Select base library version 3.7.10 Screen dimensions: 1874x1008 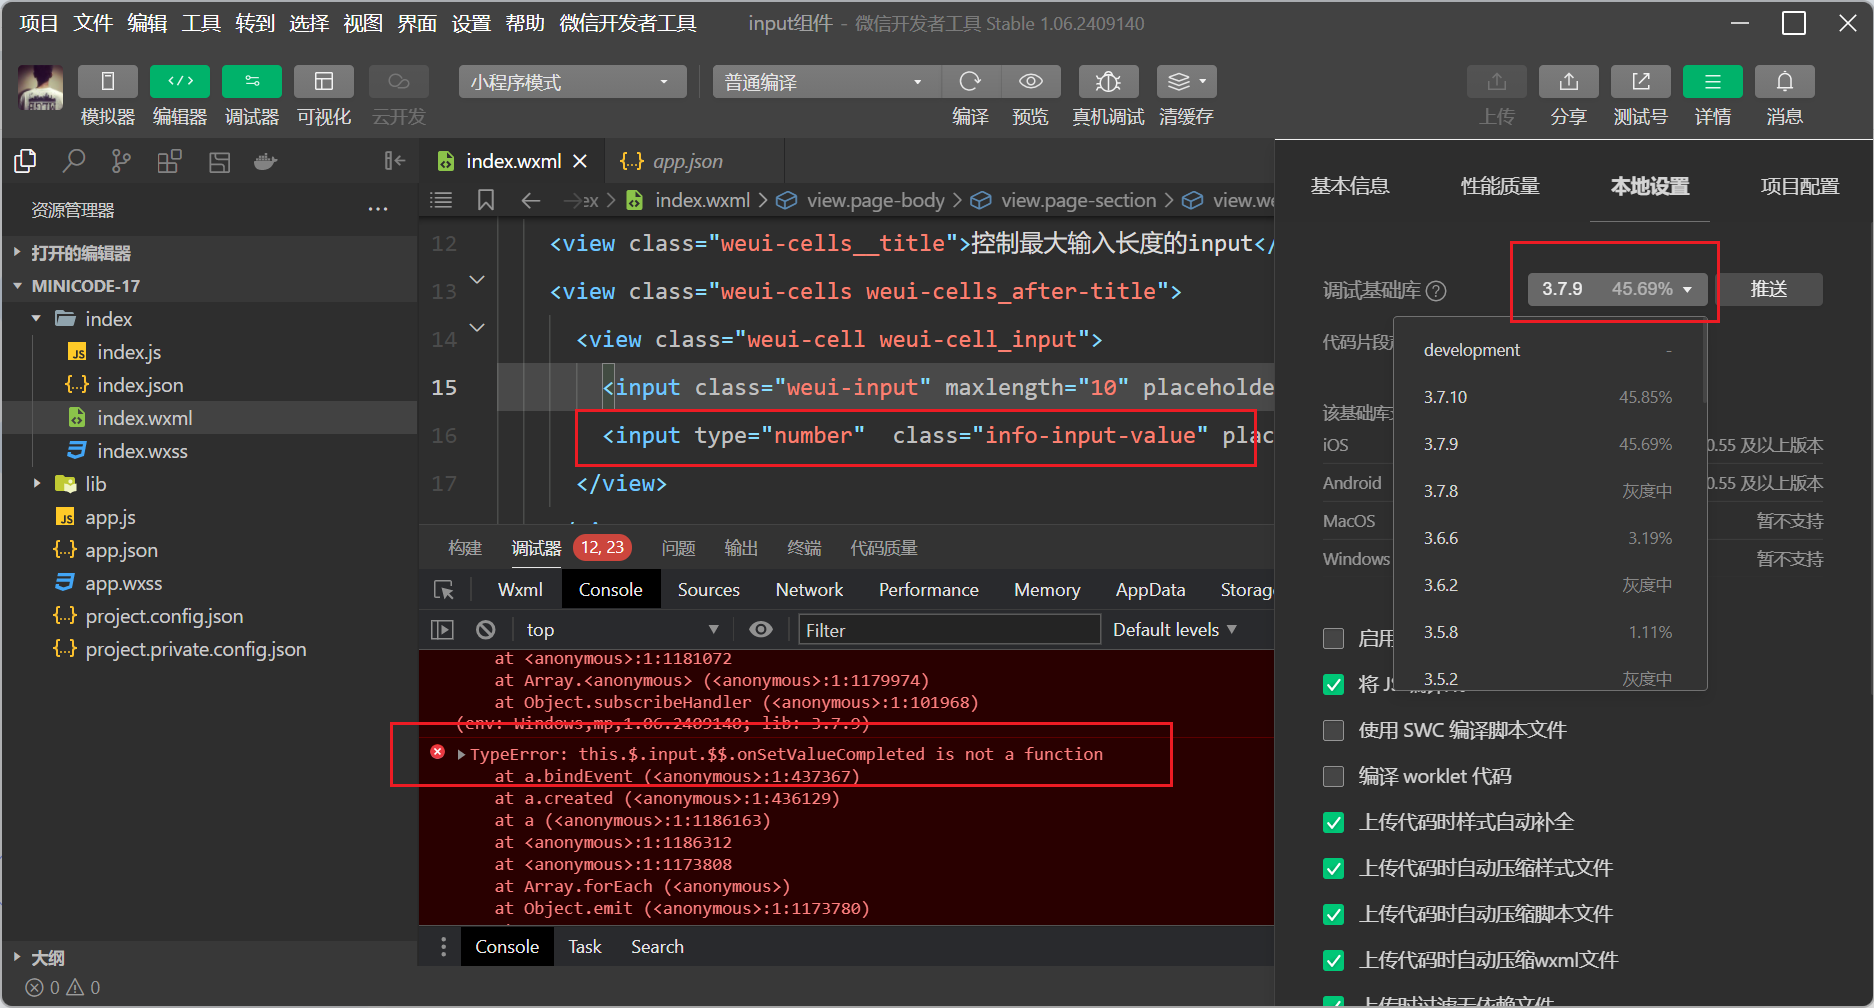(1549, 397)
